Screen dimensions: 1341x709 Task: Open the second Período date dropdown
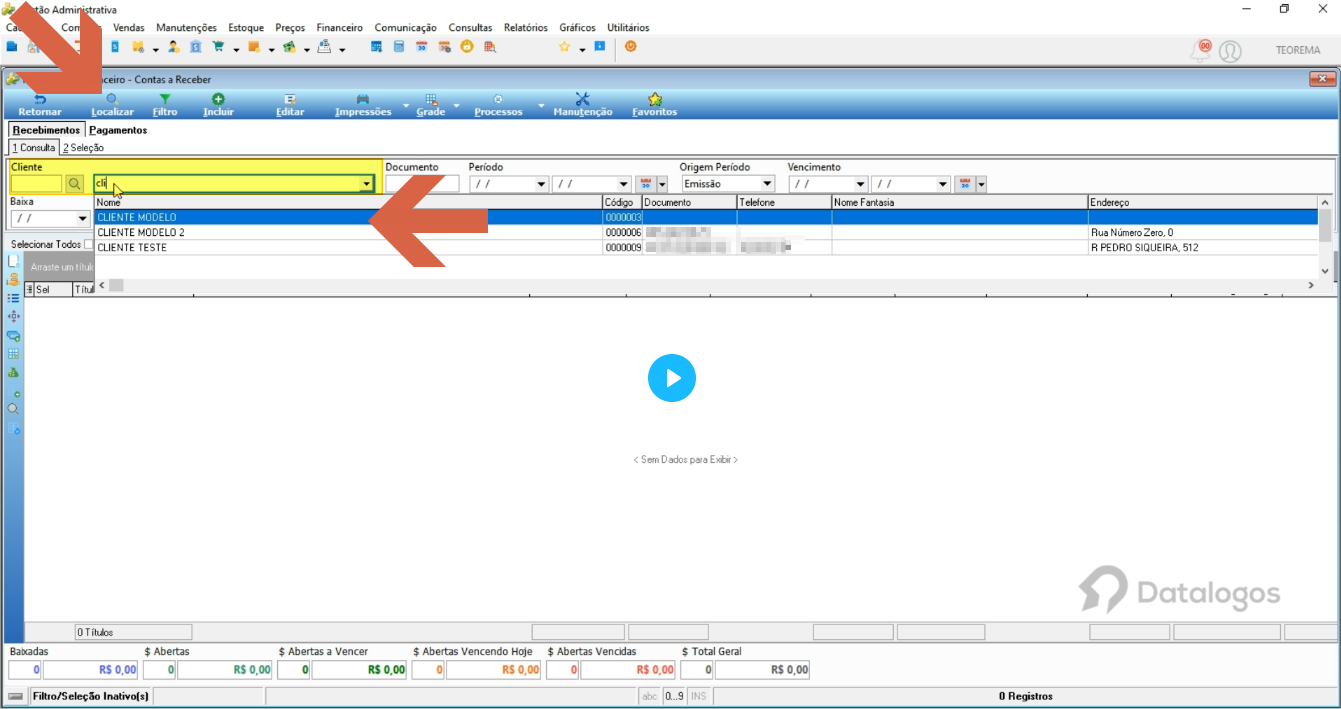pos(624,184)
